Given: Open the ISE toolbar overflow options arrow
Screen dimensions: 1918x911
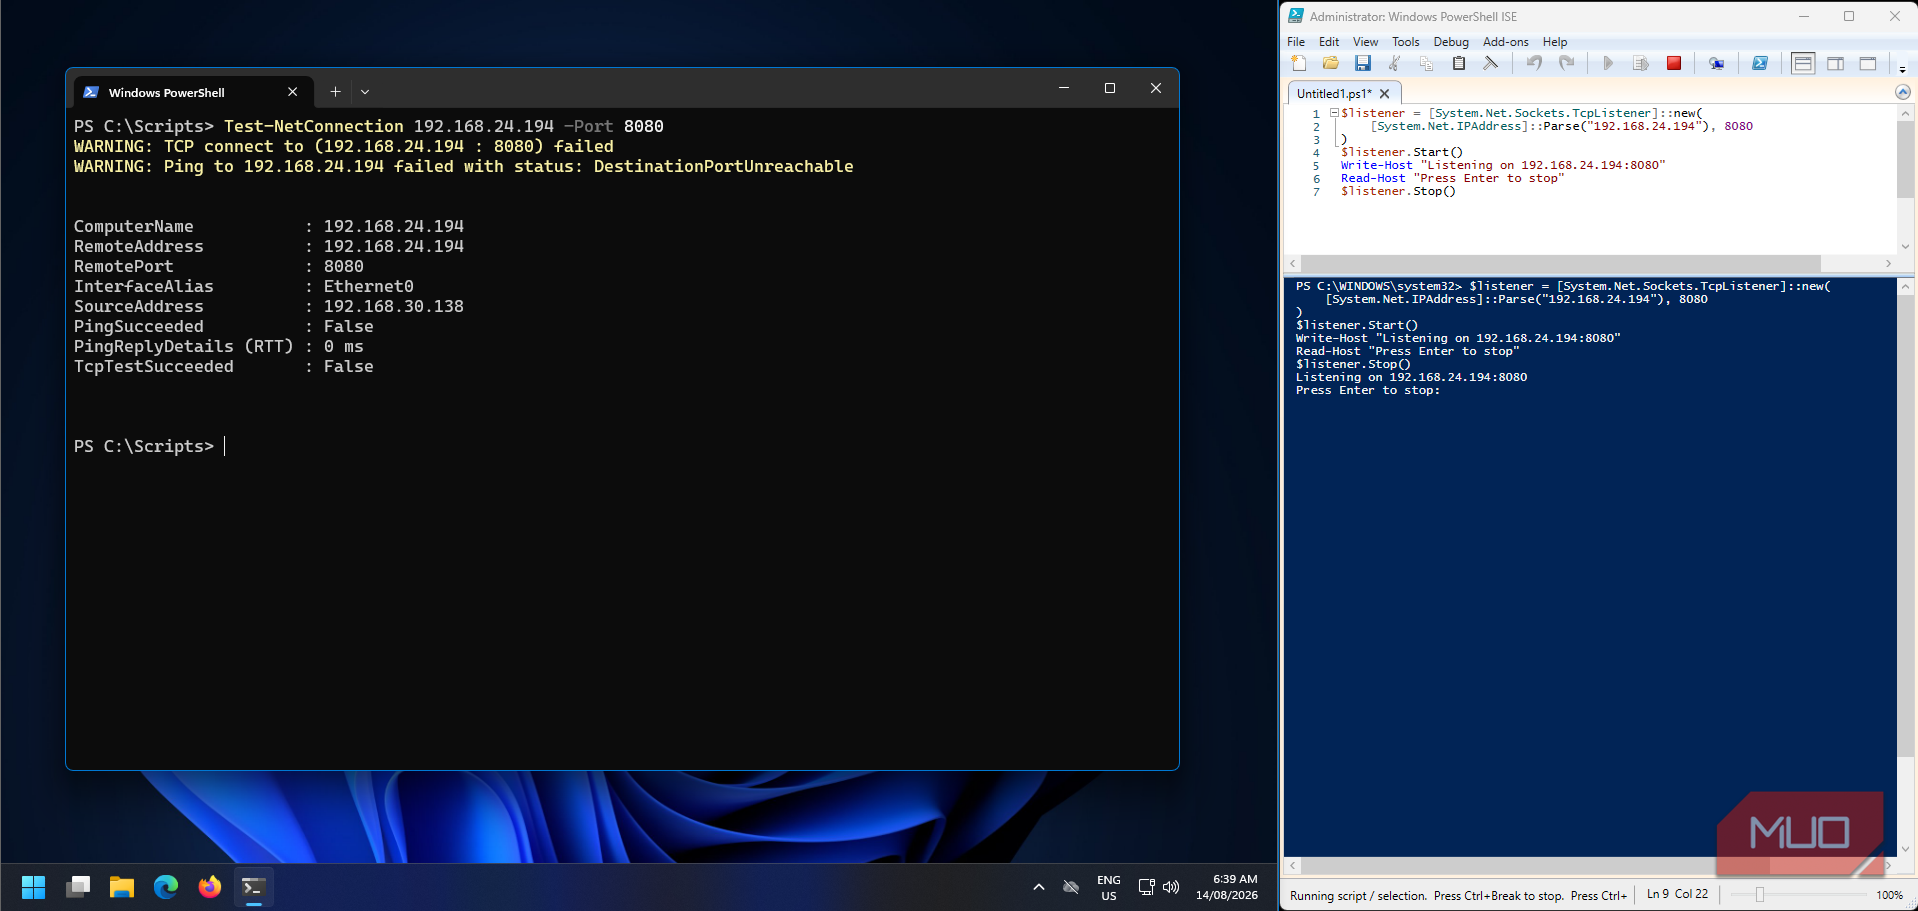Looking at the screenshot, I should (1902, 69).
